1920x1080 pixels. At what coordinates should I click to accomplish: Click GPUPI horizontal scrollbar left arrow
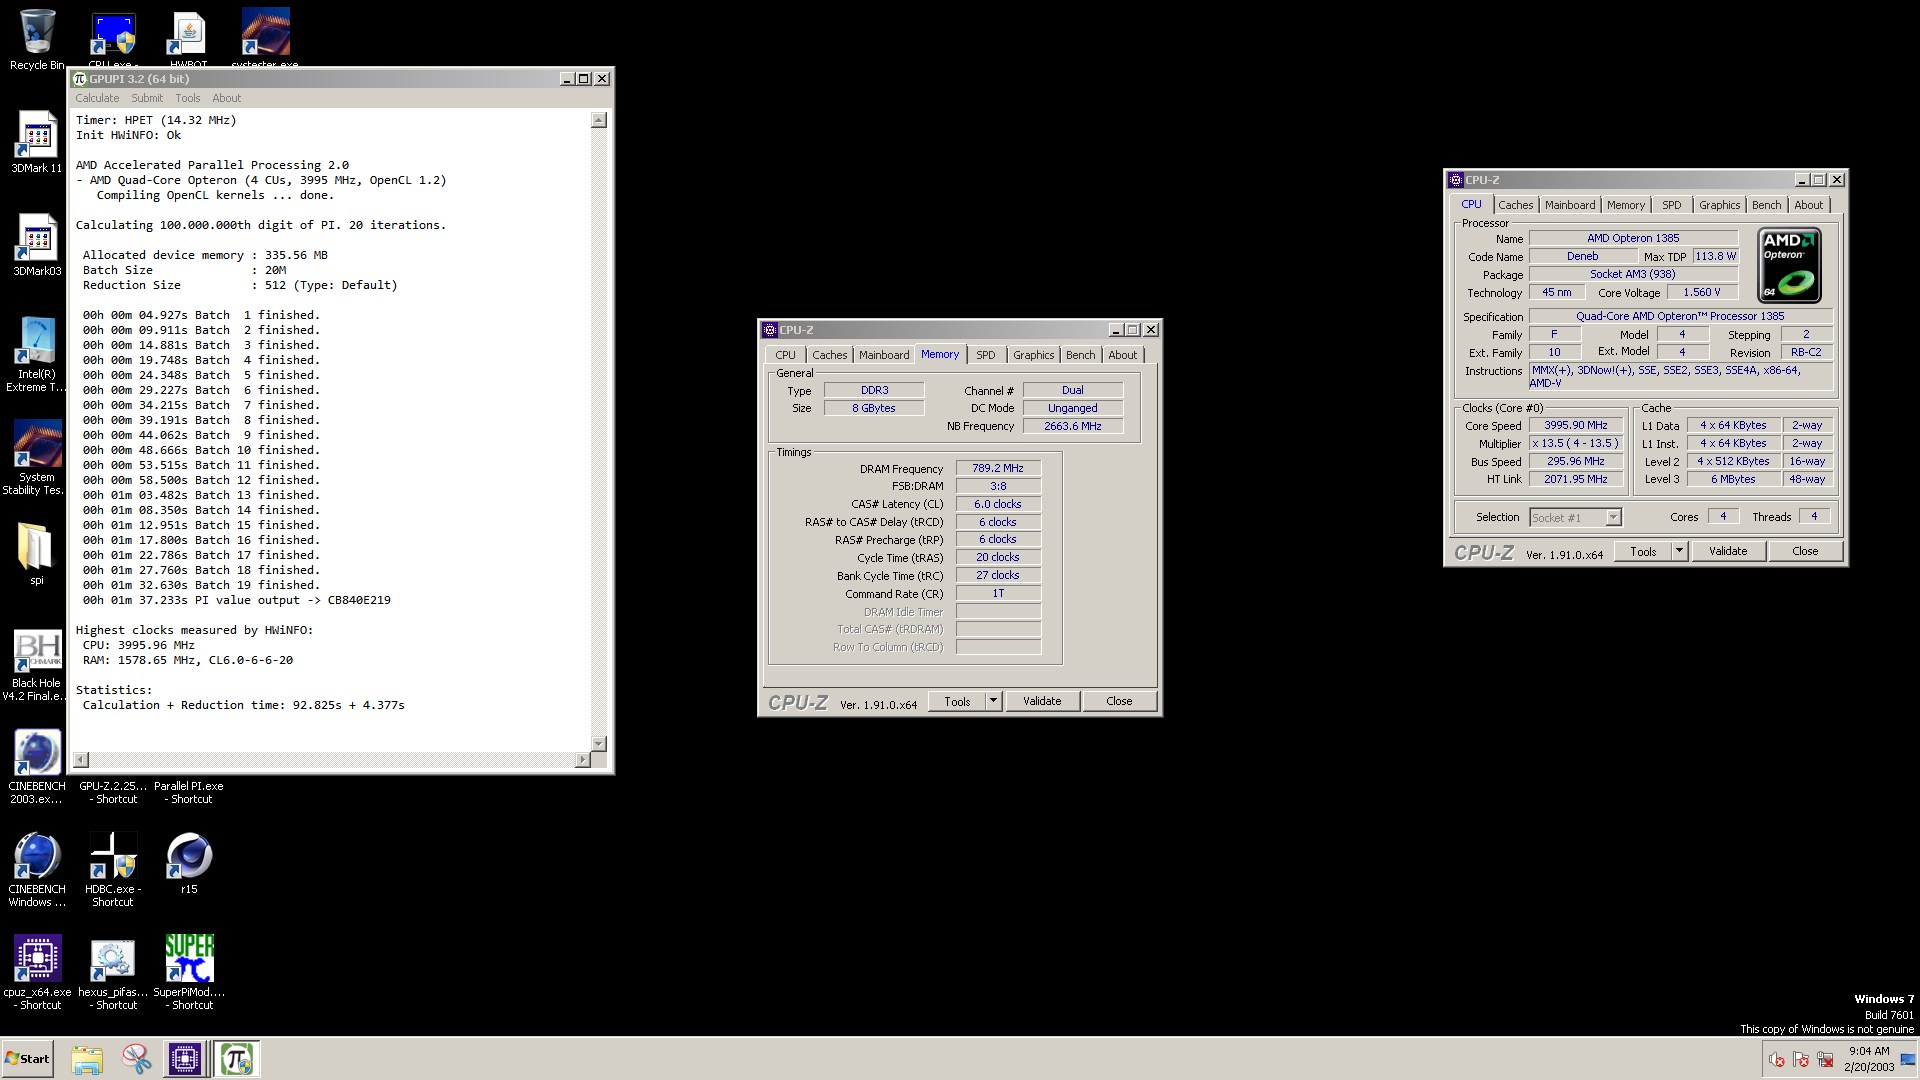tap(81, 760)
